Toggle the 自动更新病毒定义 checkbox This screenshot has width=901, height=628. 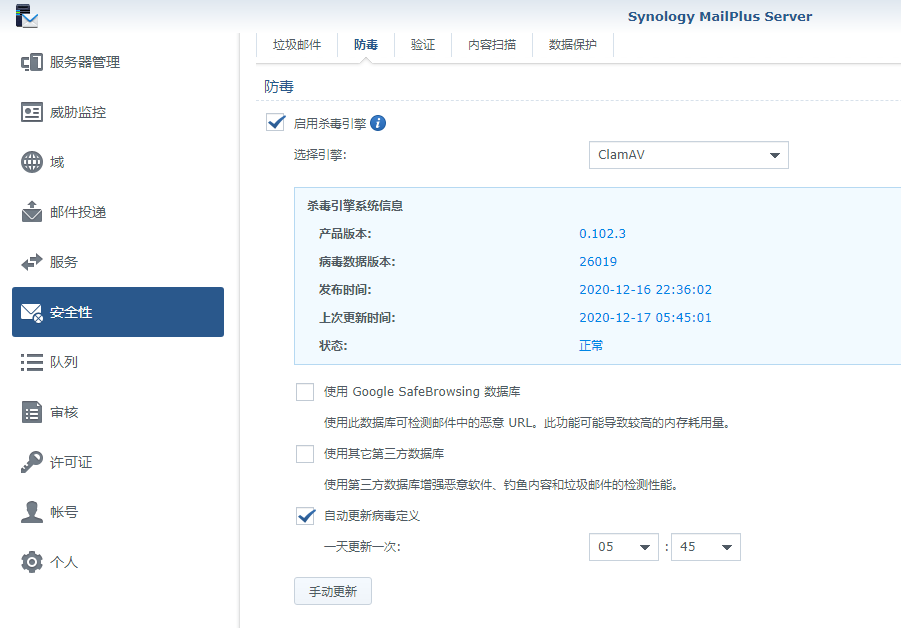tap(305, 516)
